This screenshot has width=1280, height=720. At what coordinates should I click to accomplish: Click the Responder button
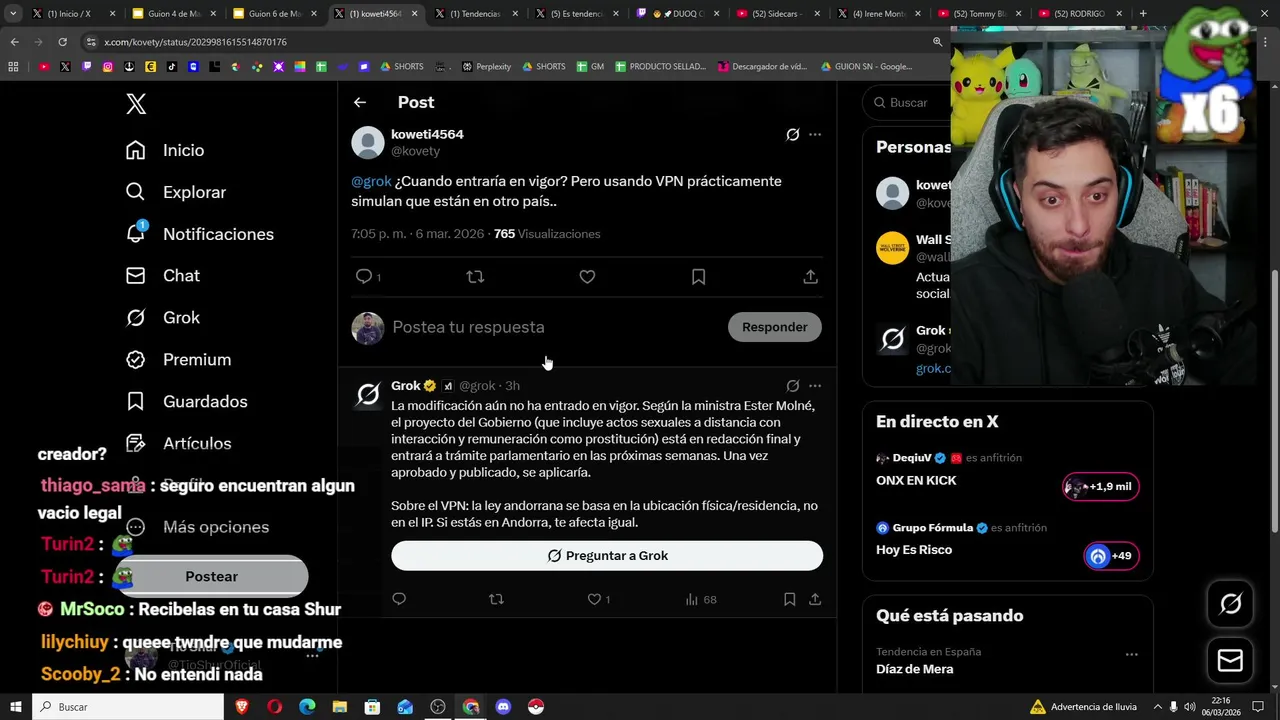tap(775, 327)
